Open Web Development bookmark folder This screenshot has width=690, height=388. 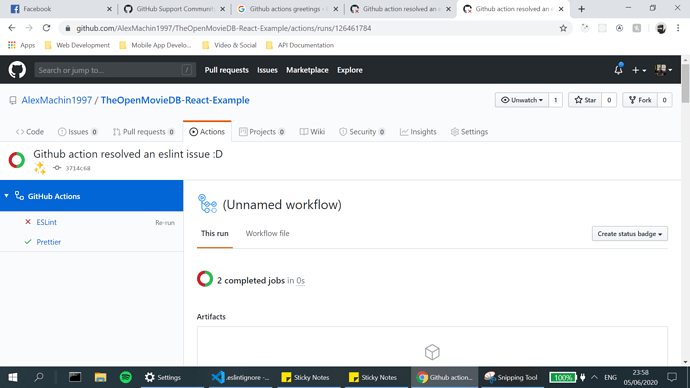pyautogui.click(x=77, y=45)
